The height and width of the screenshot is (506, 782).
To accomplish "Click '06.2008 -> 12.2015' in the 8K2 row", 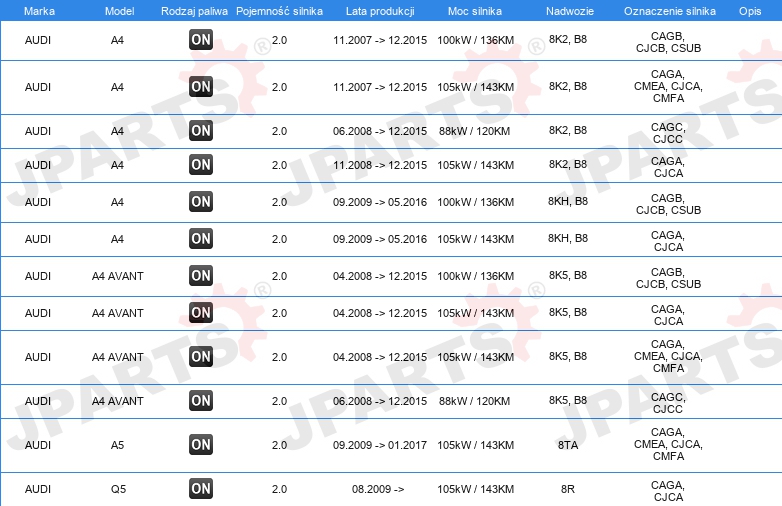I will coord(380,131).
